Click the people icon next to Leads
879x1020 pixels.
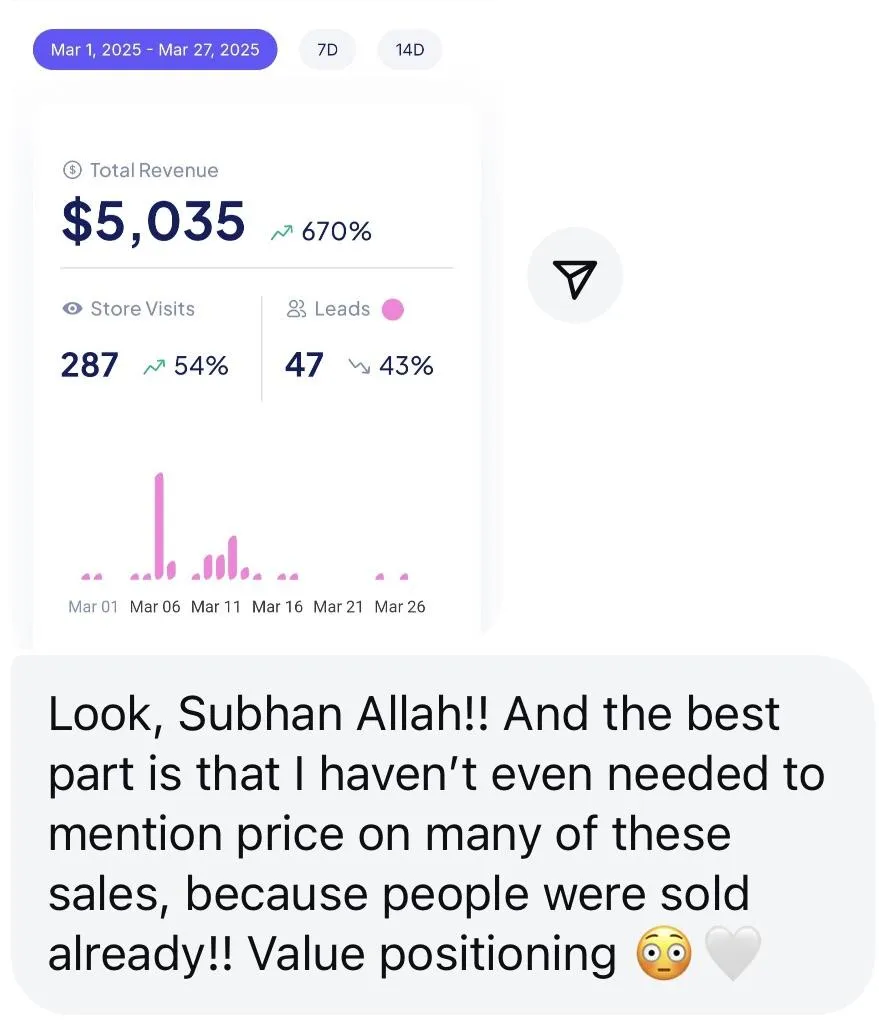(296, 308)
